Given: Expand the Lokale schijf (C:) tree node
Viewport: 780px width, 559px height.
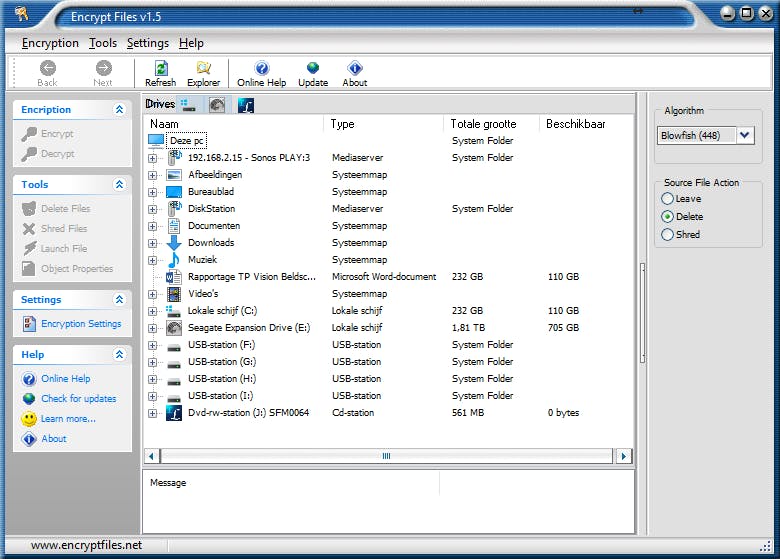Looking at the screenshot, I should pyautogui.click(x=152, y=311).
